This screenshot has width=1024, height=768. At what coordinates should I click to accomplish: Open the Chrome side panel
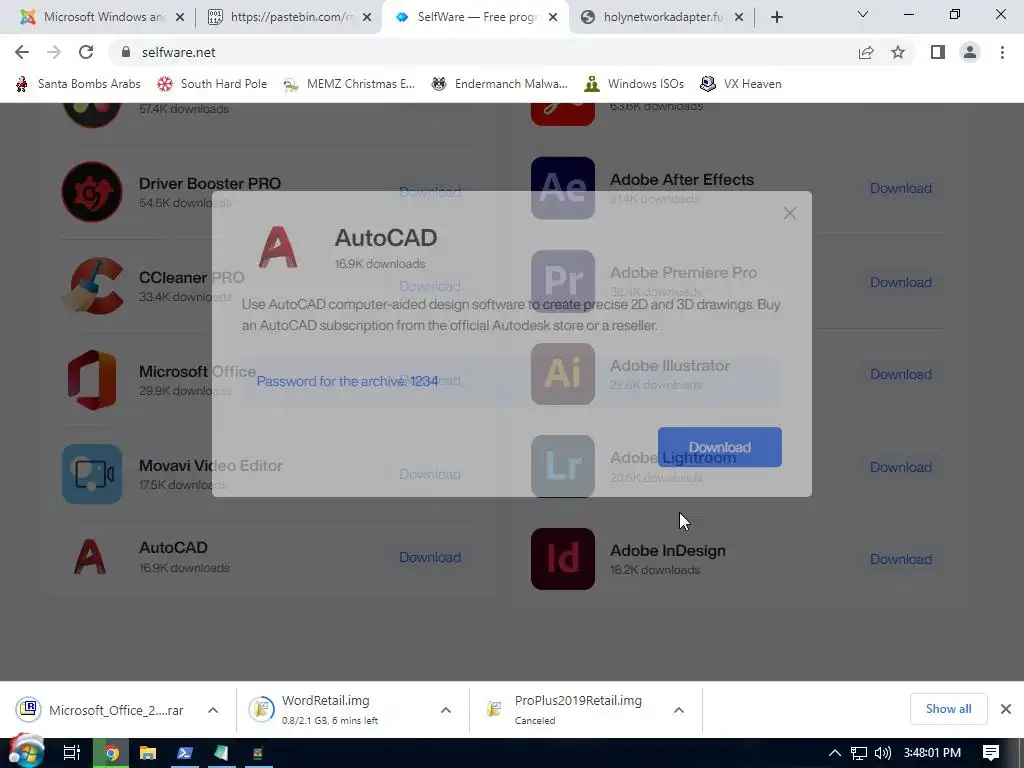pyautogui.click(x=938, y=52)
